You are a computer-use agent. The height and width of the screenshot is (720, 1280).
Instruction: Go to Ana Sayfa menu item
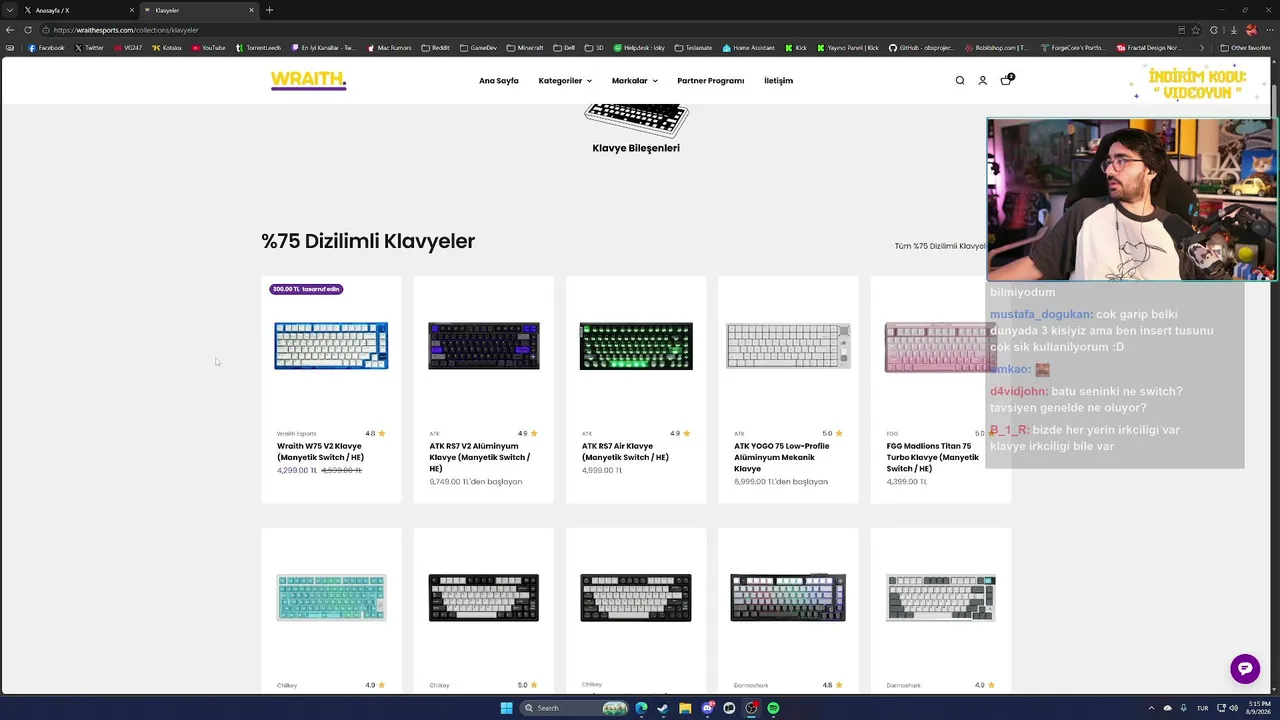498,81
